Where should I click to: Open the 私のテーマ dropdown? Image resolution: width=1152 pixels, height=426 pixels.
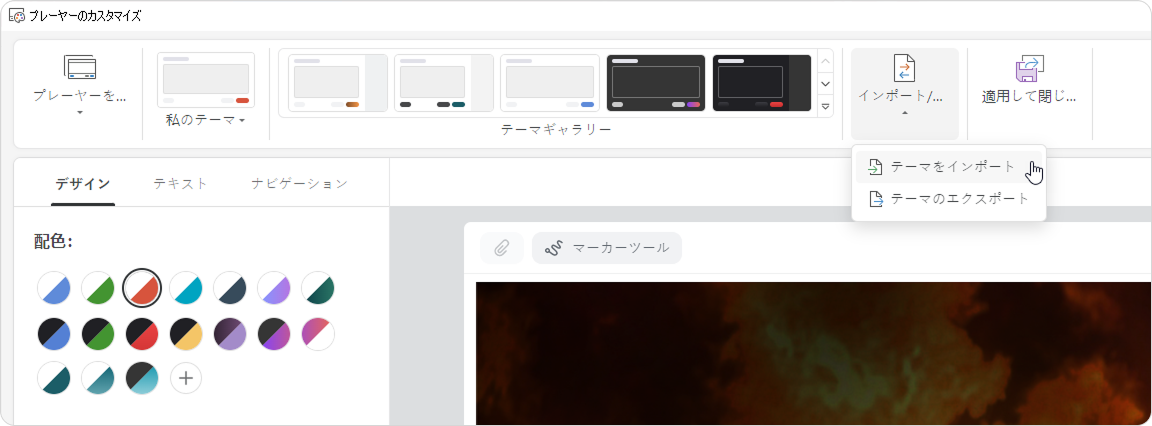click(x=206, y=120)
